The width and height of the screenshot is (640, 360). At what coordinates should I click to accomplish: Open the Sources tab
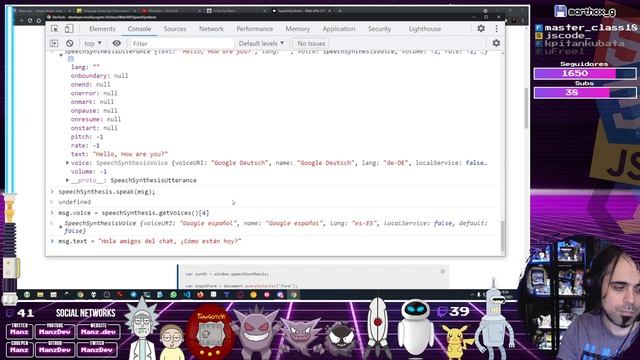175,29
